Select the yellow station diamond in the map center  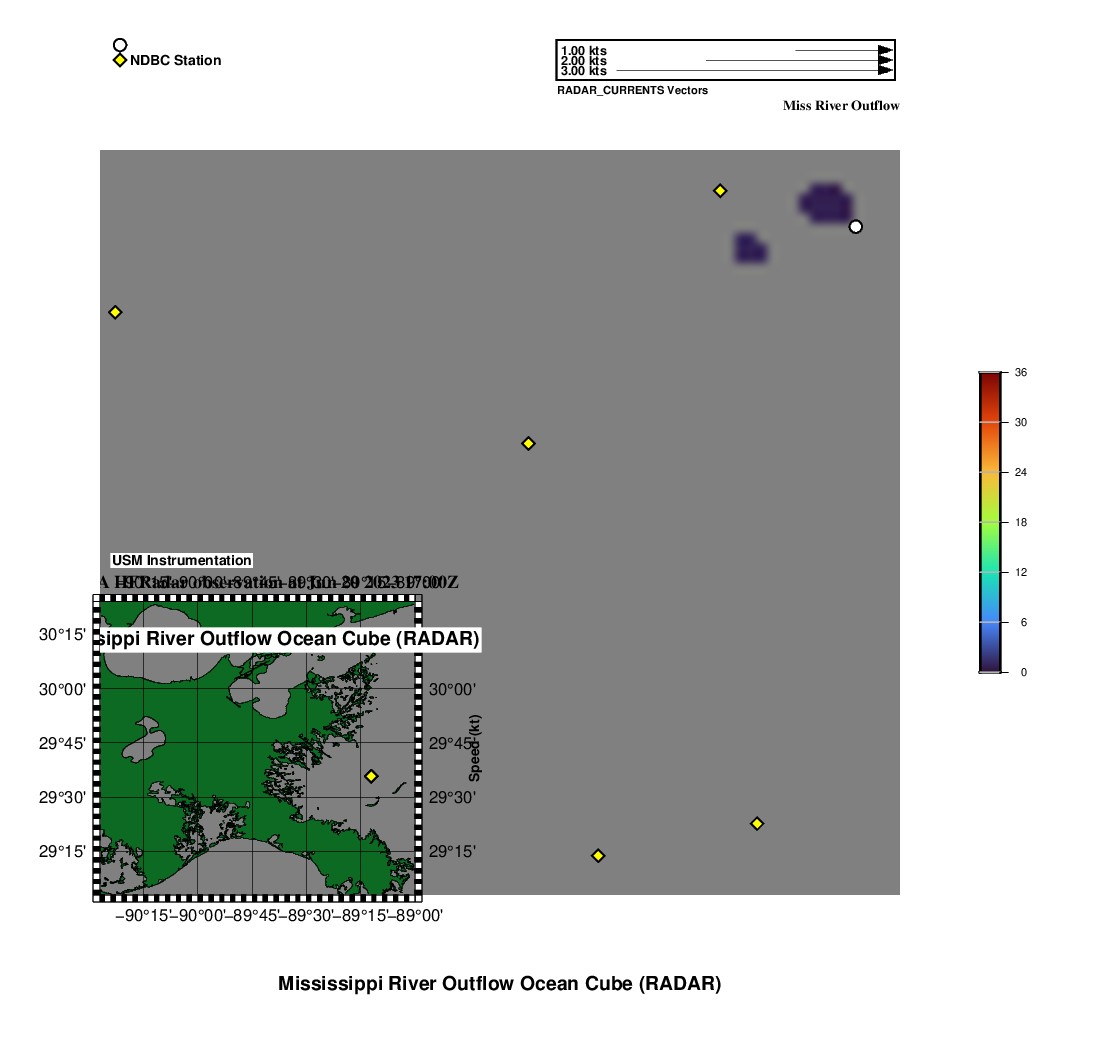[528, 443]
